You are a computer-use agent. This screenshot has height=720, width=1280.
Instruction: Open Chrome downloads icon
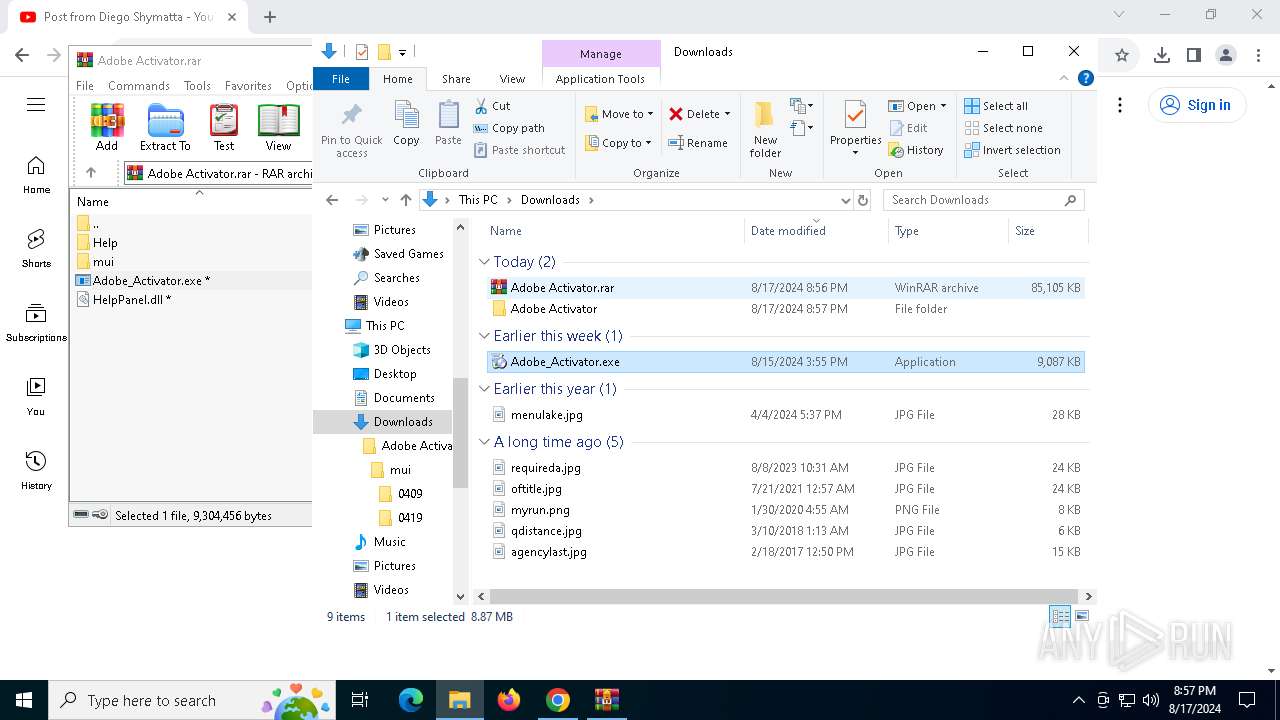[x=1161, y=55]
